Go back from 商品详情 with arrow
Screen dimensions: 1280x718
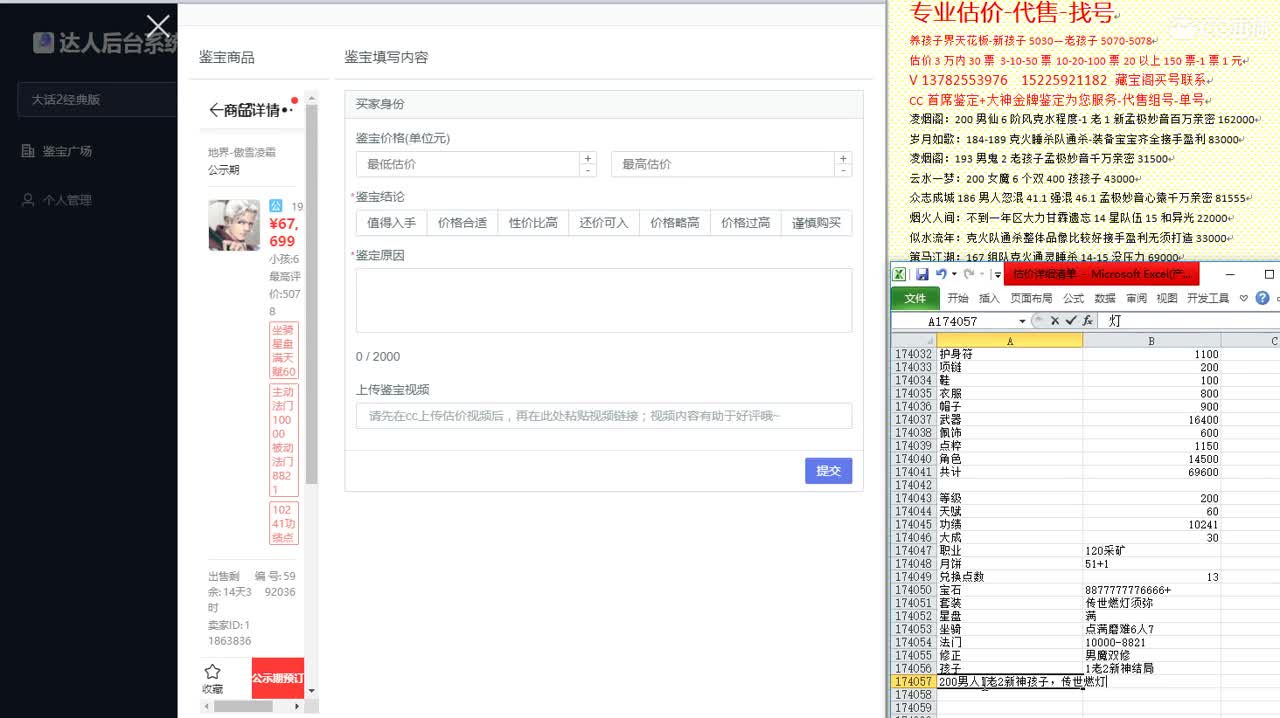pyautogui.click(x=215, y=110)
